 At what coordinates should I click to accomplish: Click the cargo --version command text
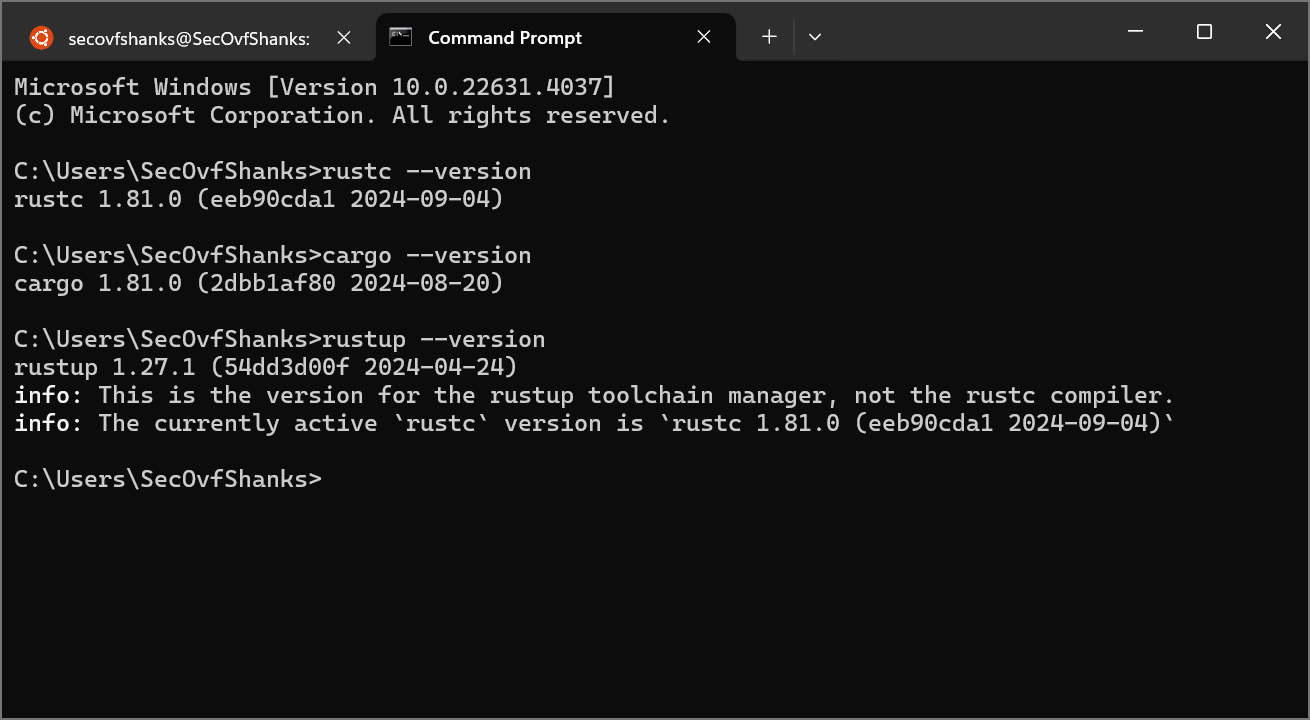[x=427, y=255]
